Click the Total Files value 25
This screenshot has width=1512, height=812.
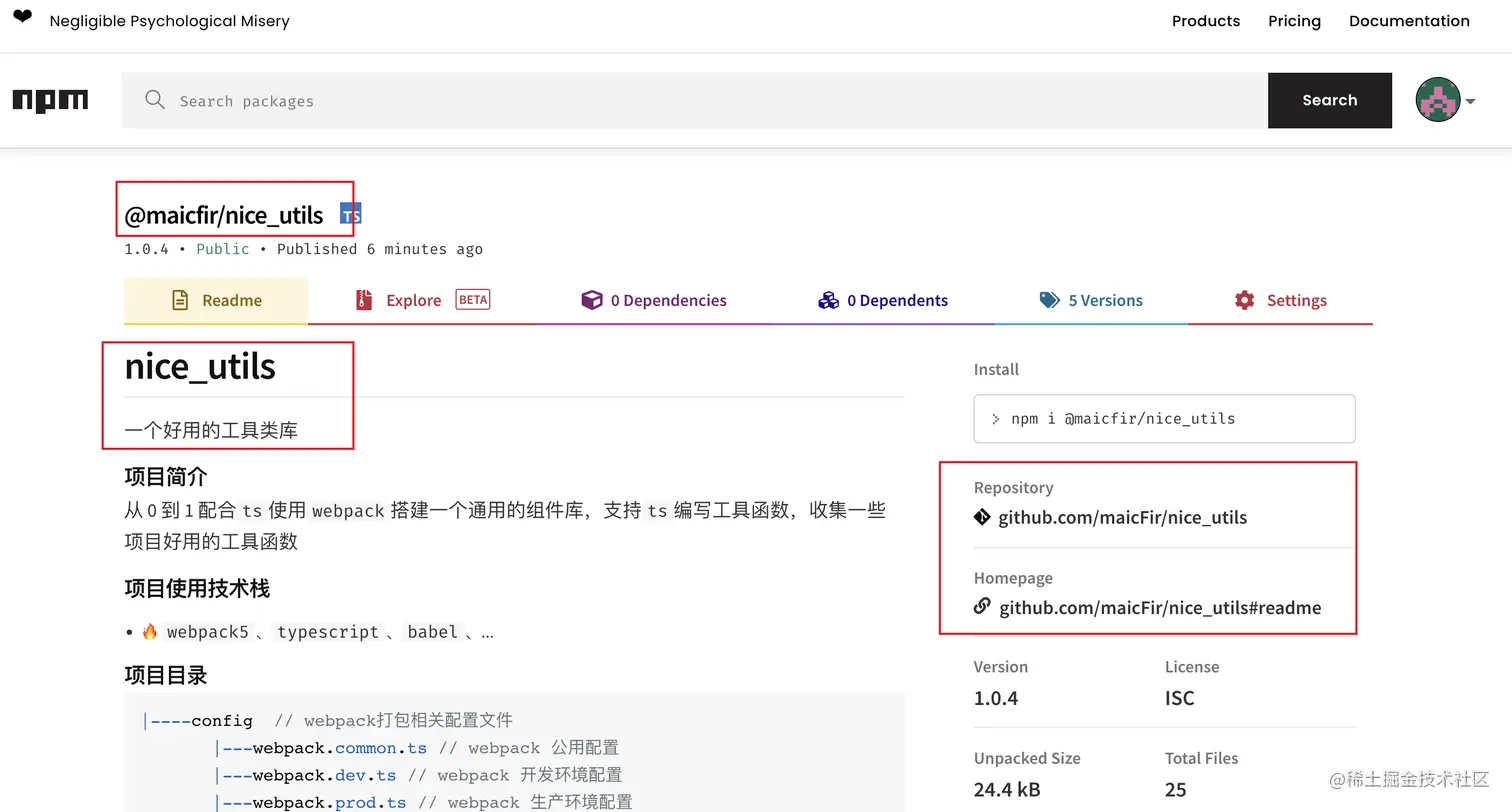pyautogui.click(x=1176, y=790)
